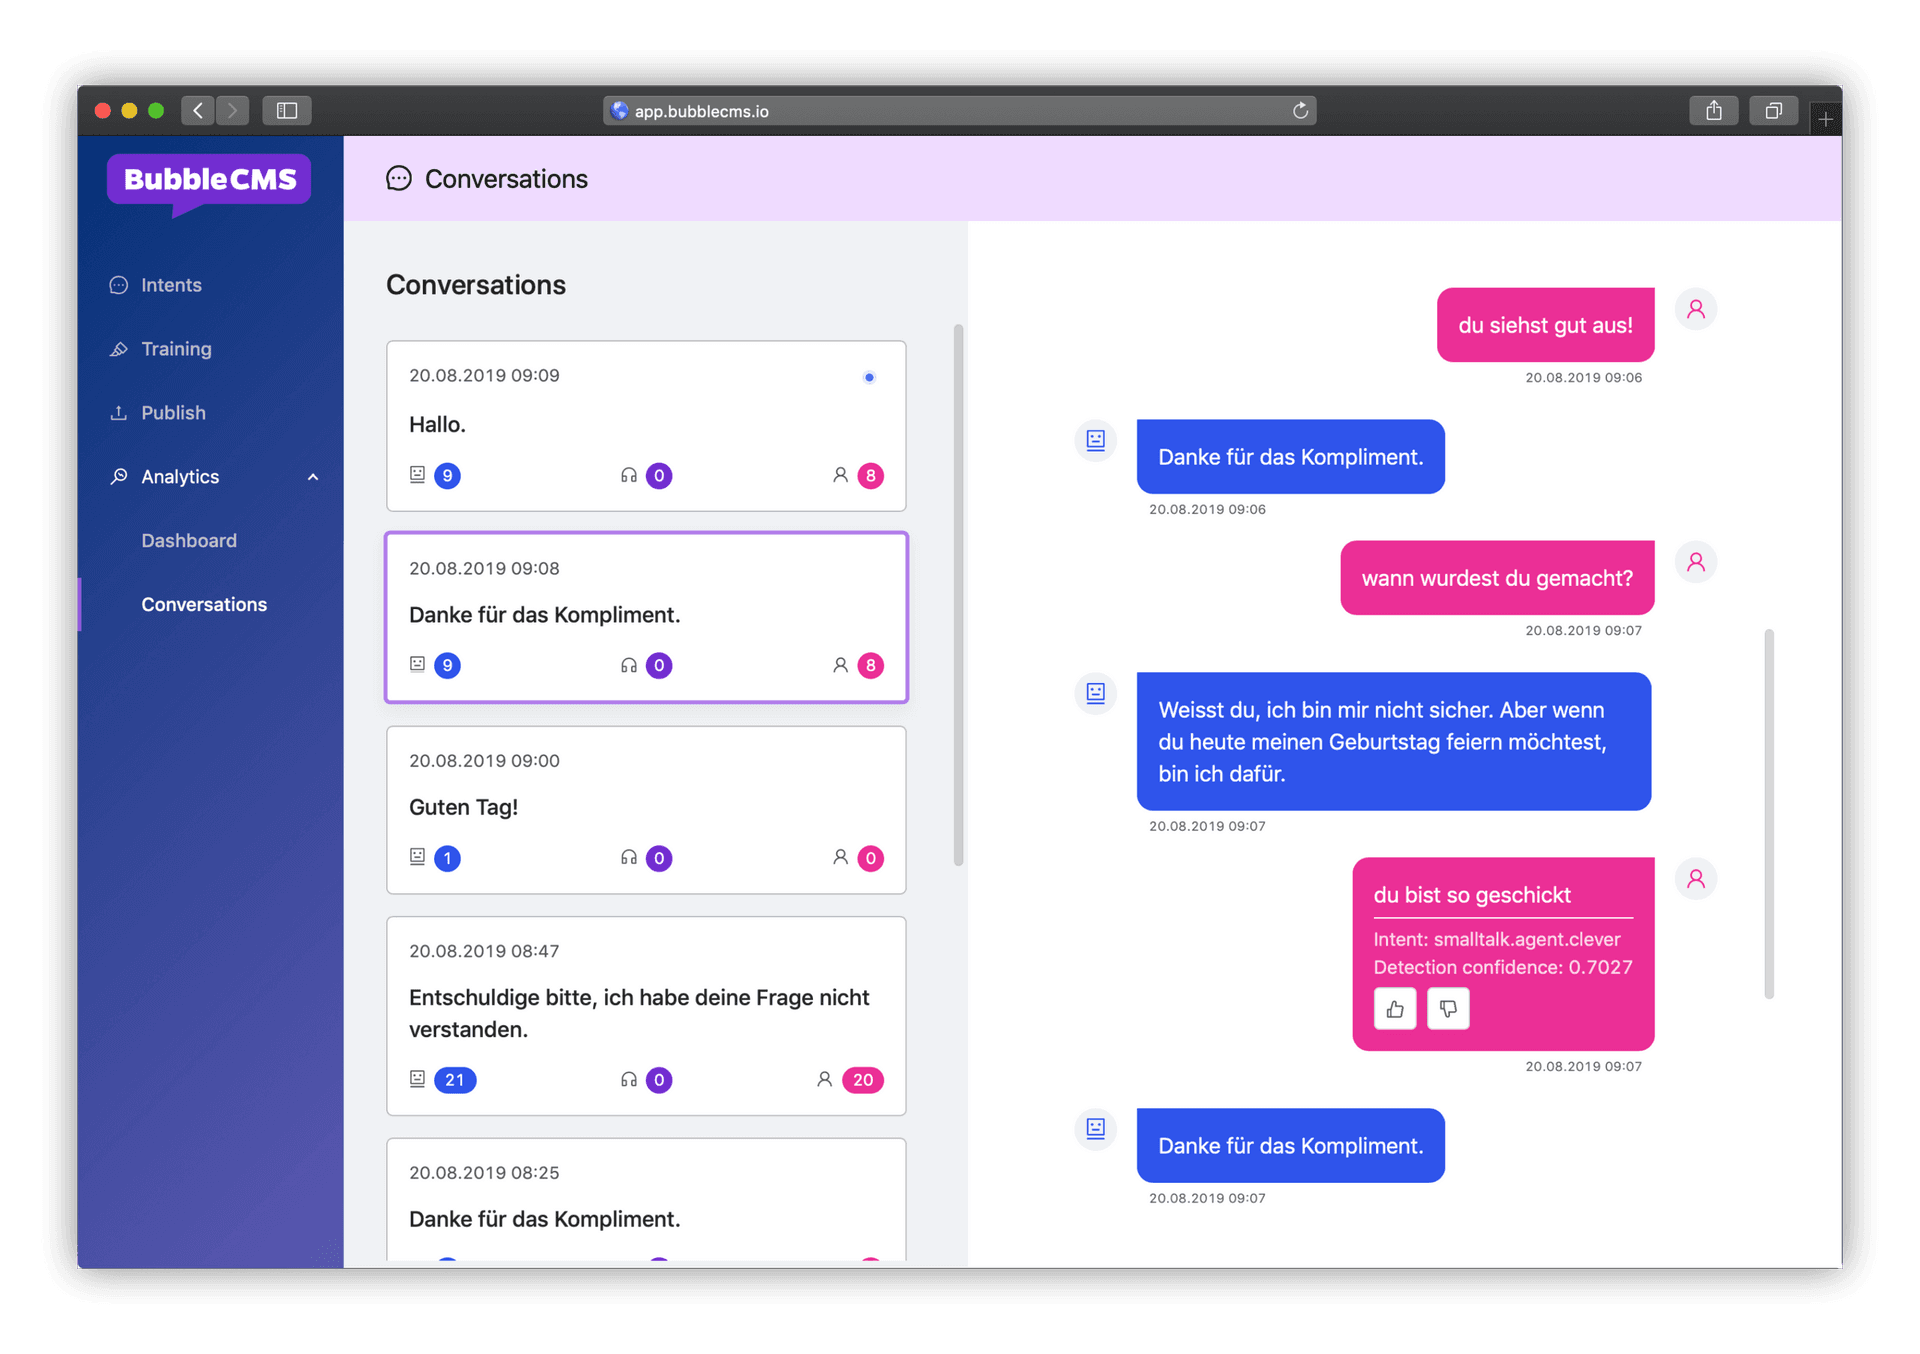The image size is (1920, 1354).
Task: Click the bot avatar beside 'Danke für das Kompliment'
Action: pos(1094,440)
